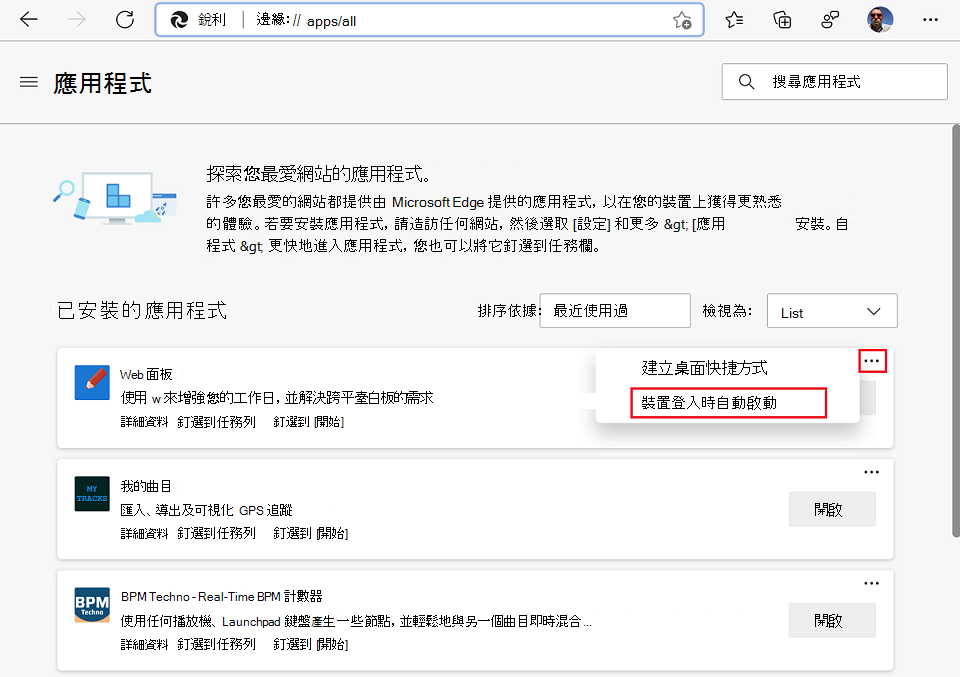Click the 匯入、導出及可視化 GPS 追蹤 description
This screenshot has height=677, width=960.
206,510
